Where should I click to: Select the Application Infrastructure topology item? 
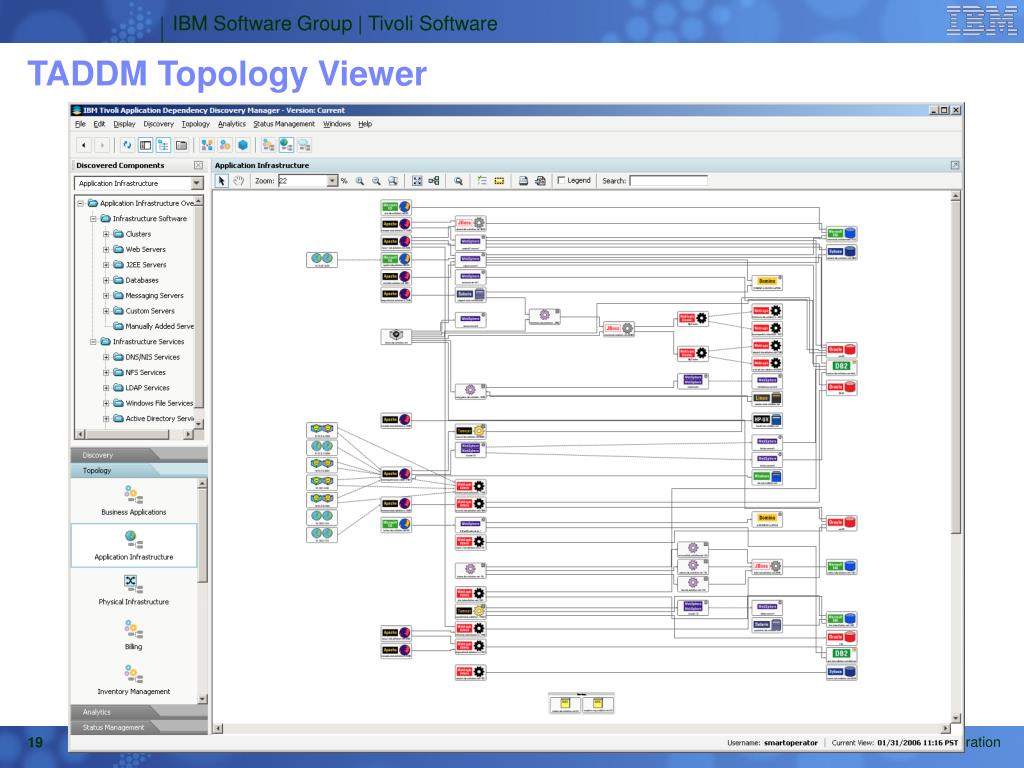click(133, 545)
